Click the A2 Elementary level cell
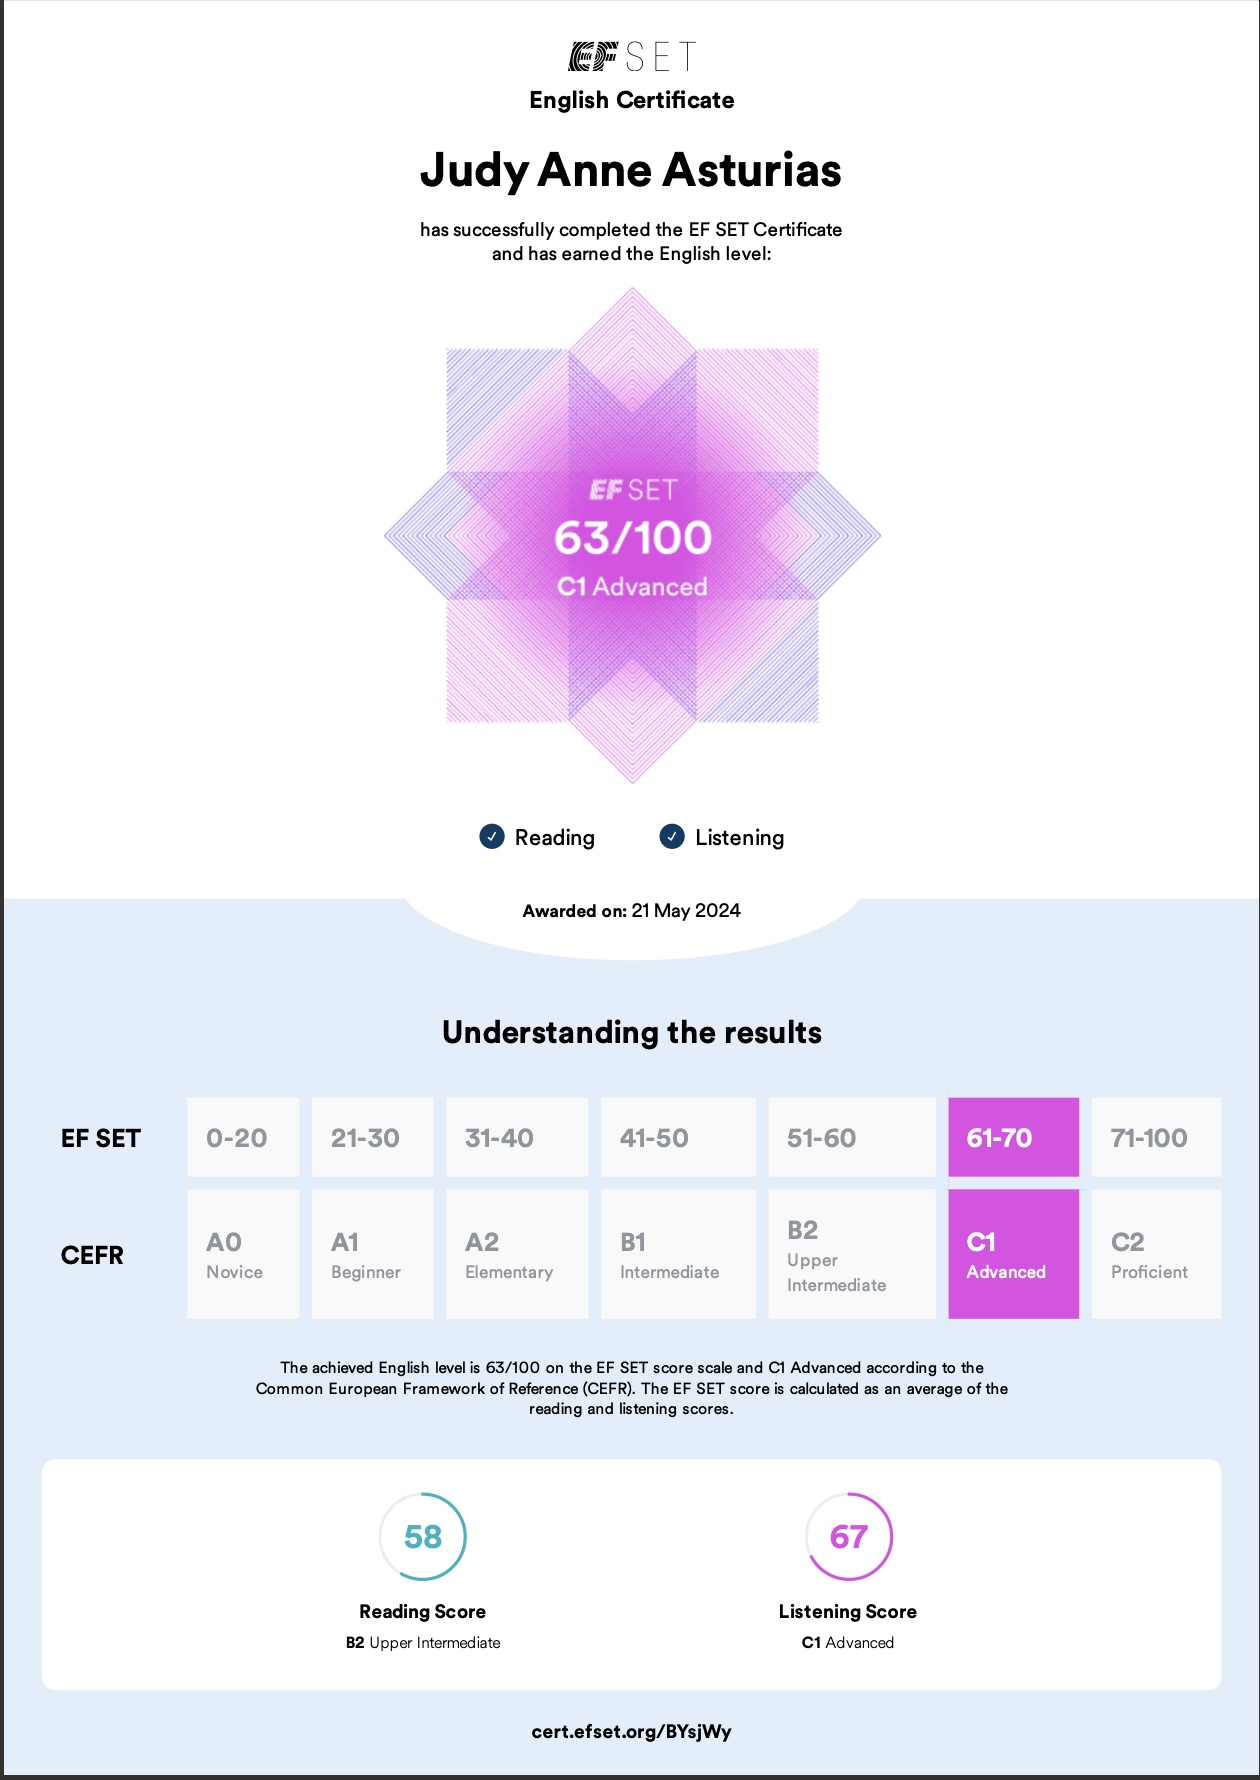1260x1780 pixels. (516, 1254)
